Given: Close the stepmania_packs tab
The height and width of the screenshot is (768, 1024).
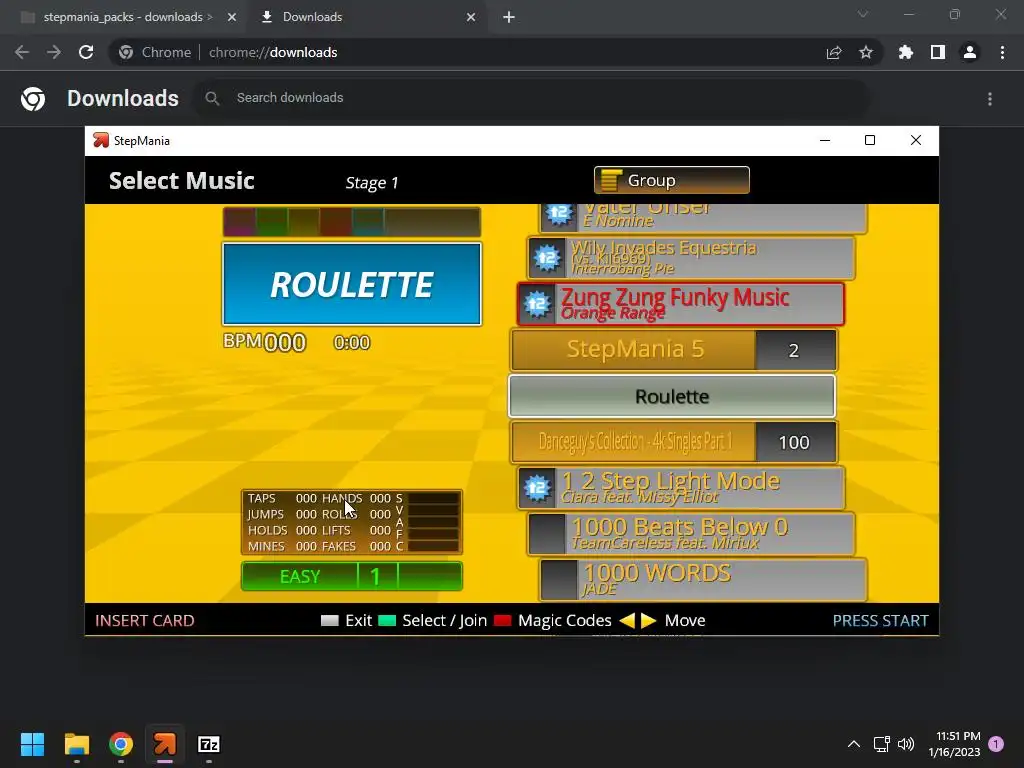Looking at the screenshot, I should point(232,17).
